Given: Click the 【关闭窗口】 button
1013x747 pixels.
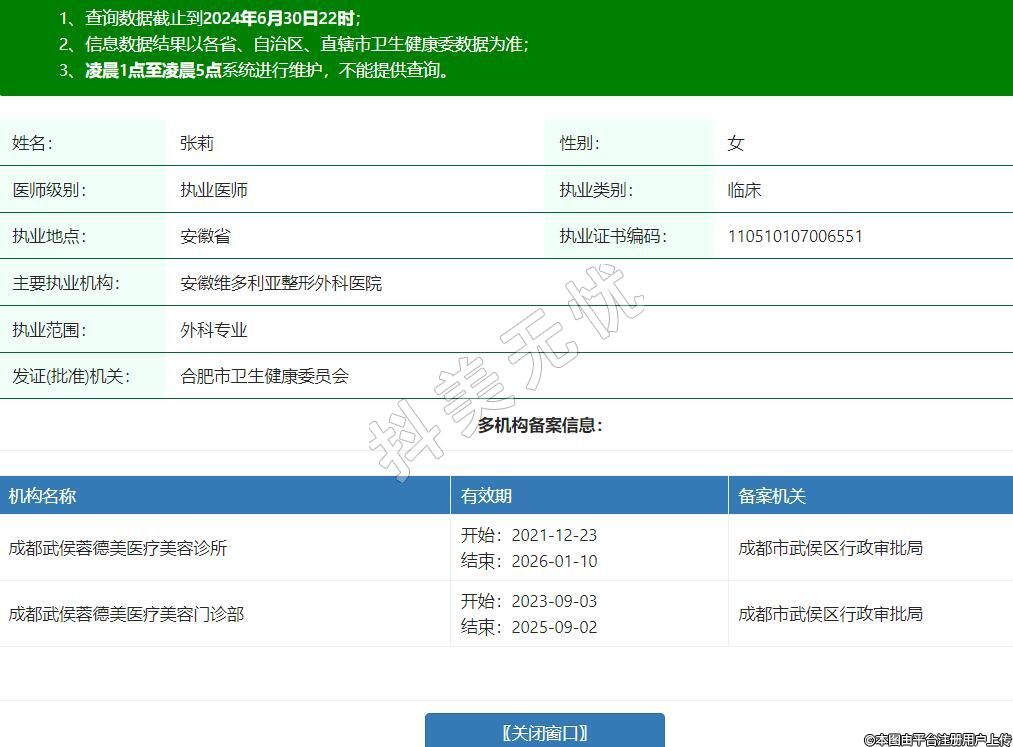Looking at the screenshot, I should point(544,732).
